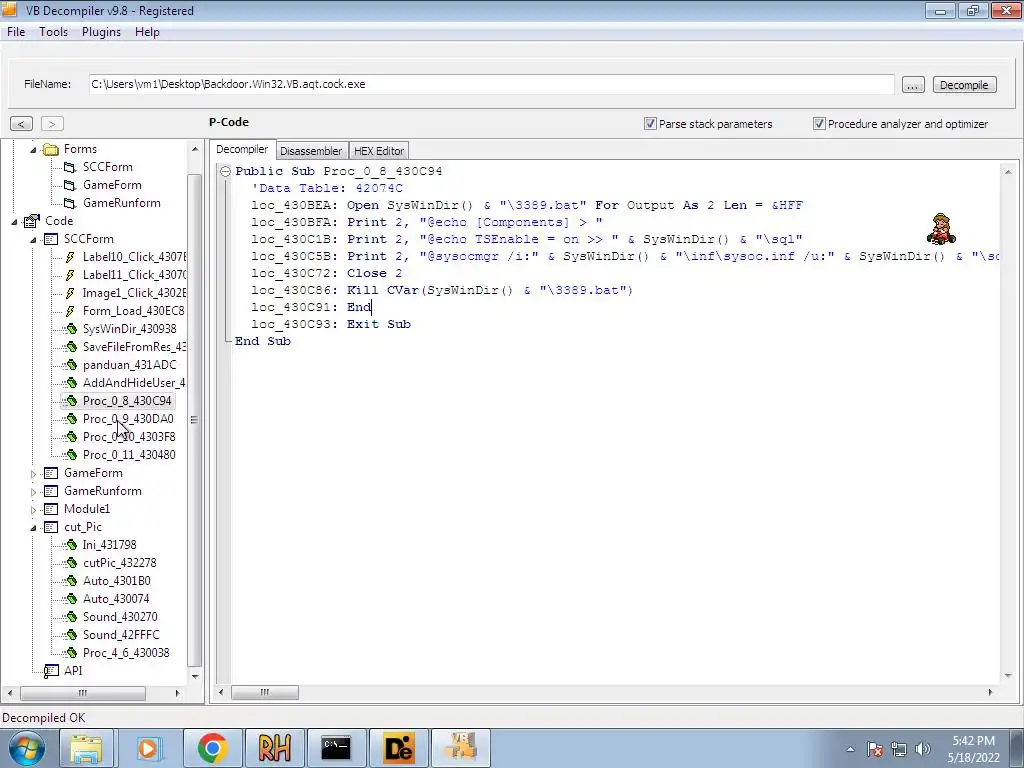Open the Proc_4_6_430038 procedure
The width and height of the screenshot is (1024, 768).
[x=126, y=653]
